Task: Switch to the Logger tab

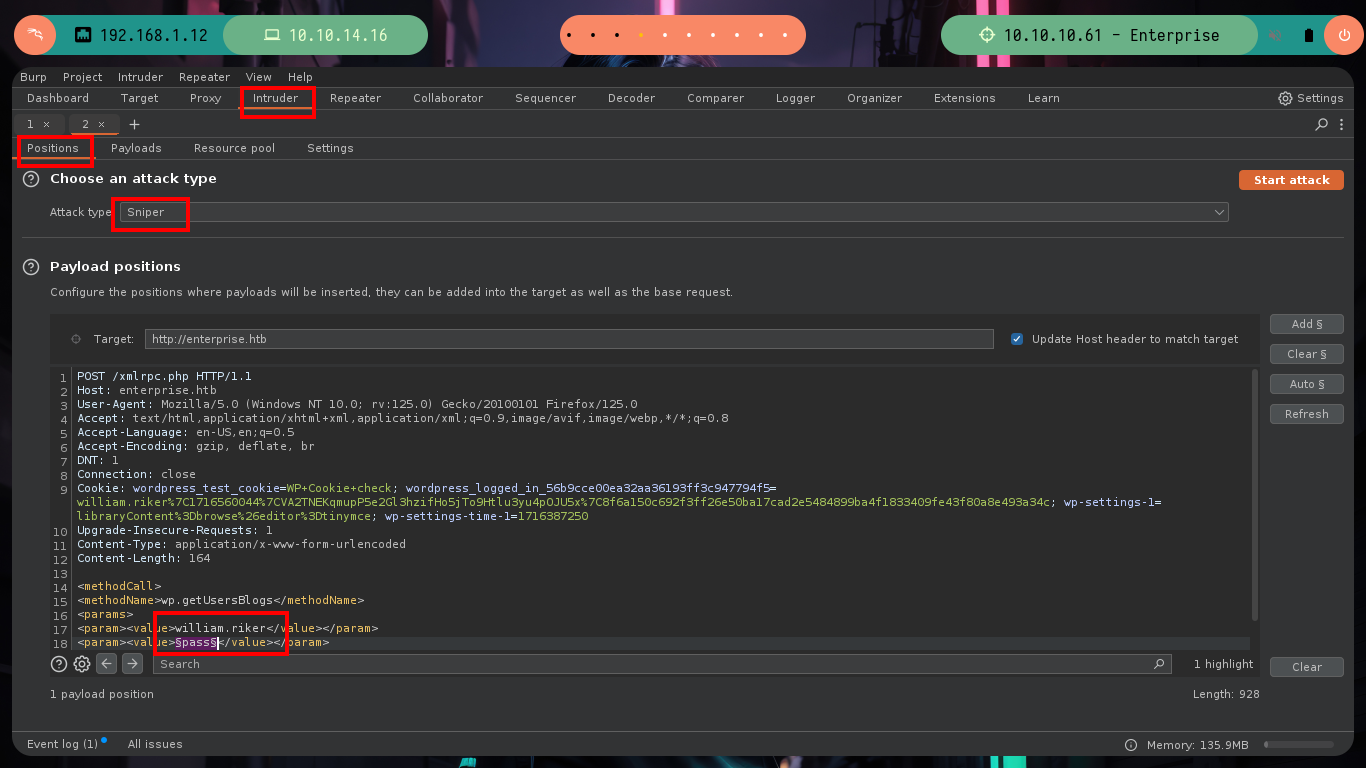Action: click(796, 98)
